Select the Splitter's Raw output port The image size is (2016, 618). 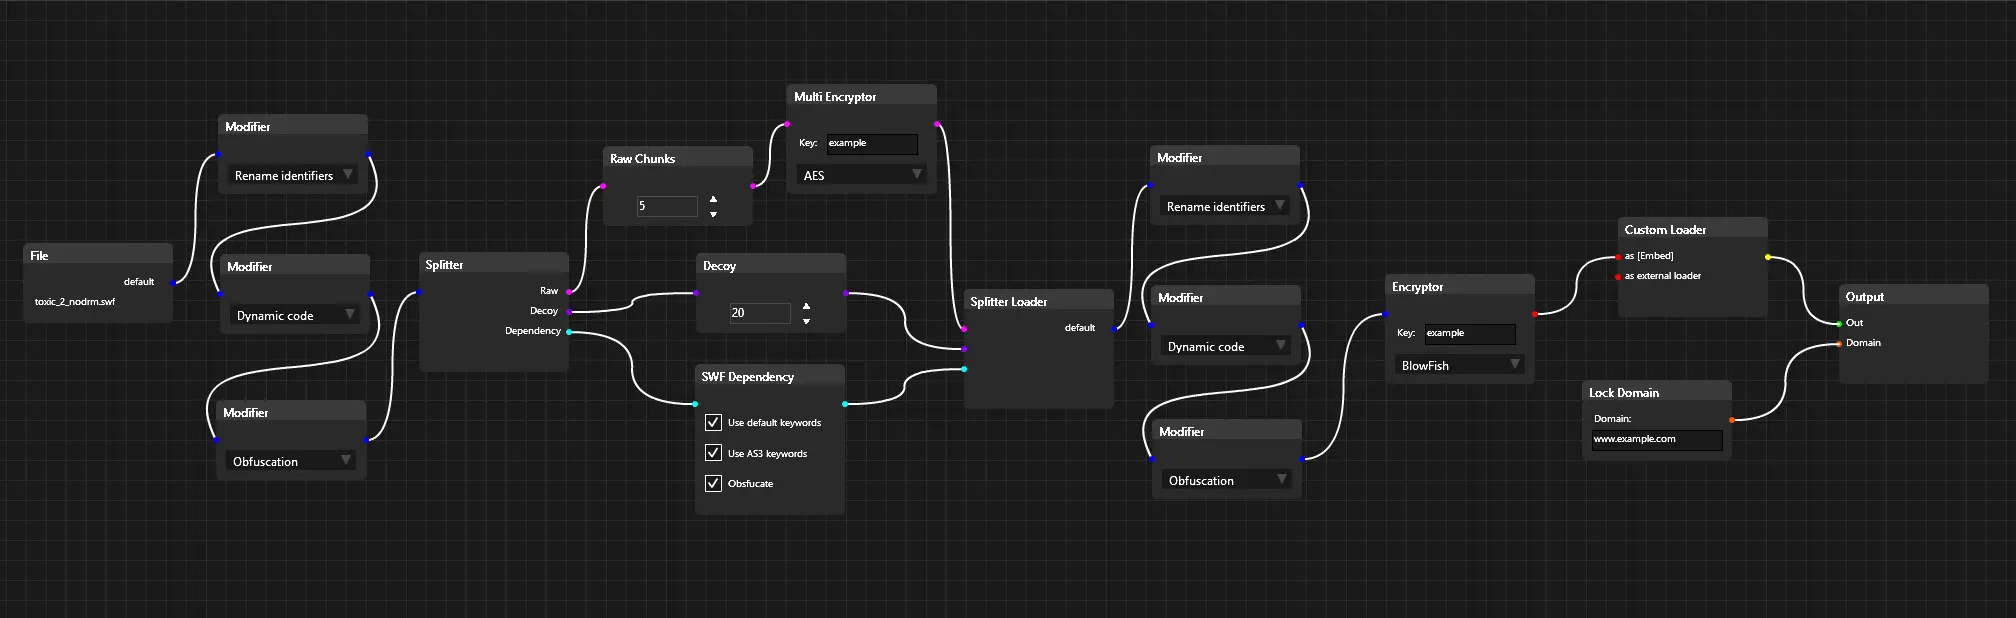coord(569,292)
